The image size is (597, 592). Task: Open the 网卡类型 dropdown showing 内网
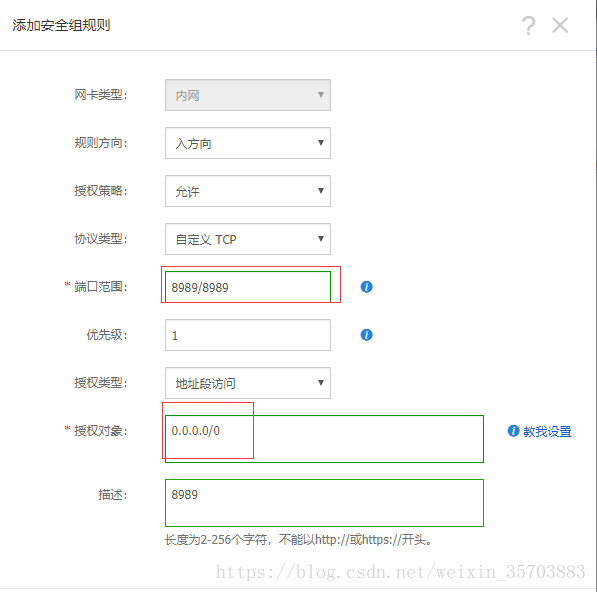click(x=248, y=95)
